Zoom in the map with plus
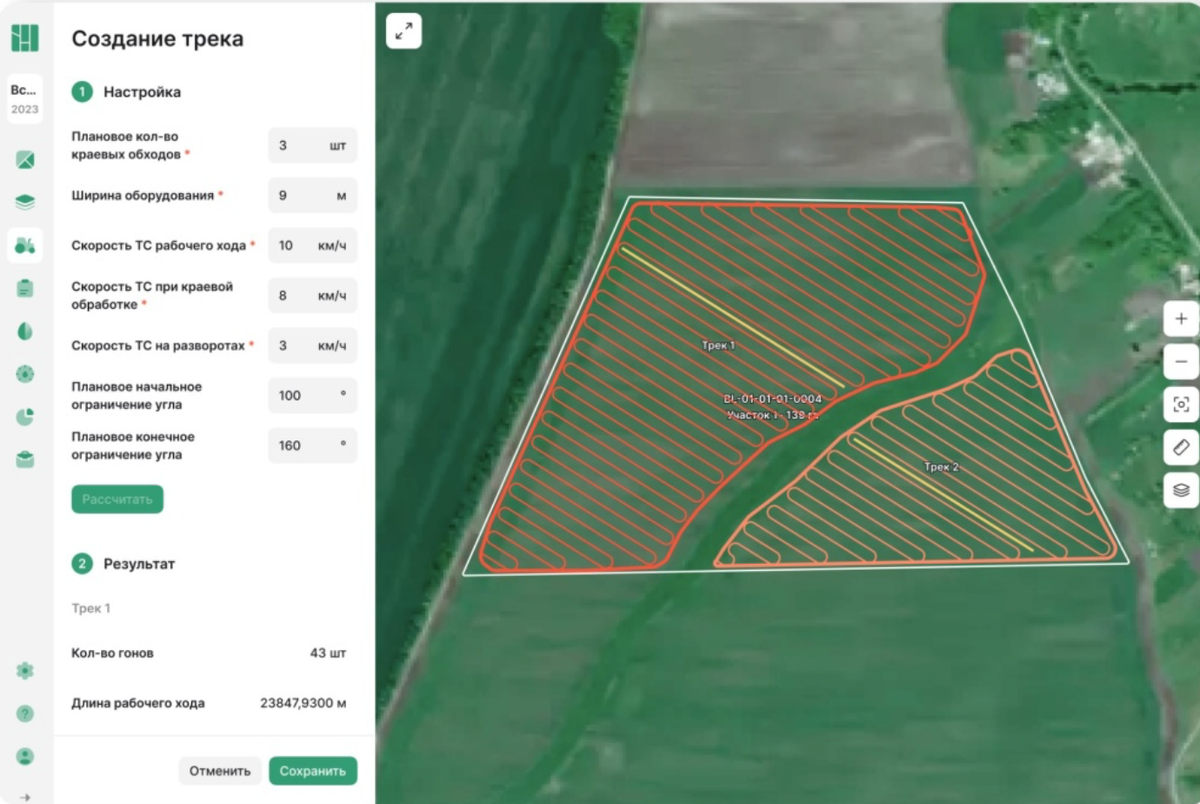 point(1181,319)
